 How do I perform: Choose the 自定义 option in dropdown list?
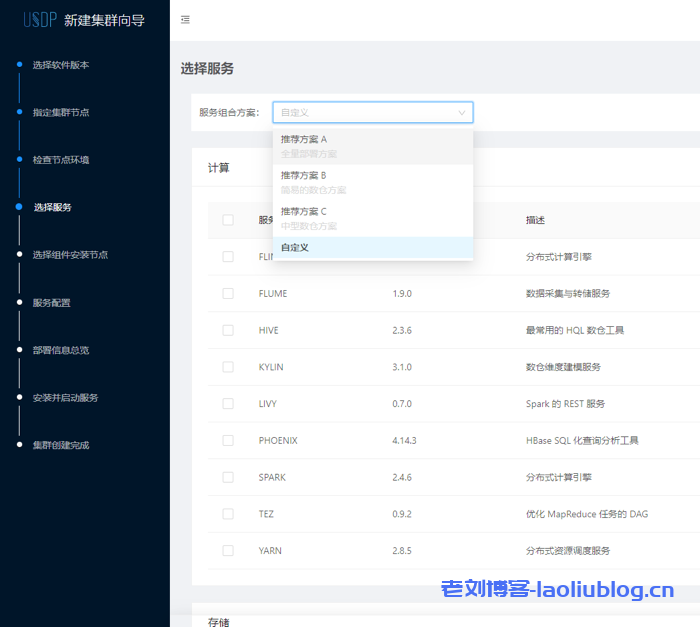372,247
